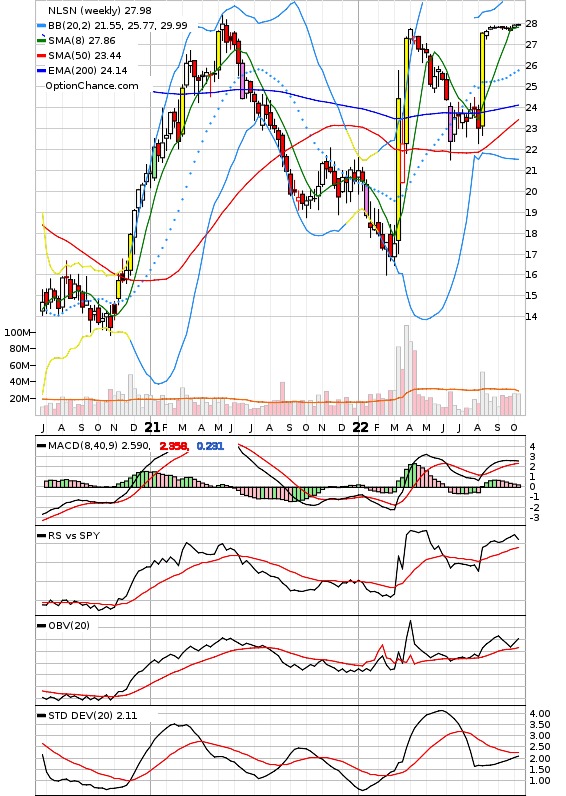Screen dimensions: 566x796
Task: Click the SMA(50) 23.44 legend entry
Action: (x=85, y=55)
